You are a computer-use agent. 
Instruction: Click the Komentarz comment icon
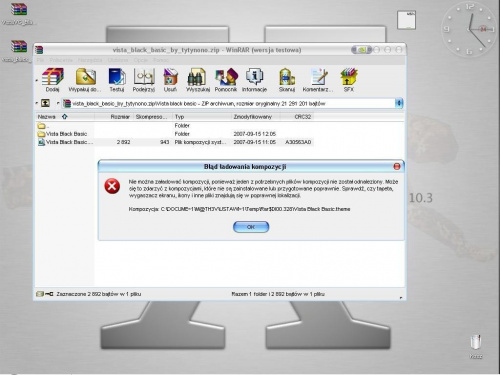tap(318, 80)
